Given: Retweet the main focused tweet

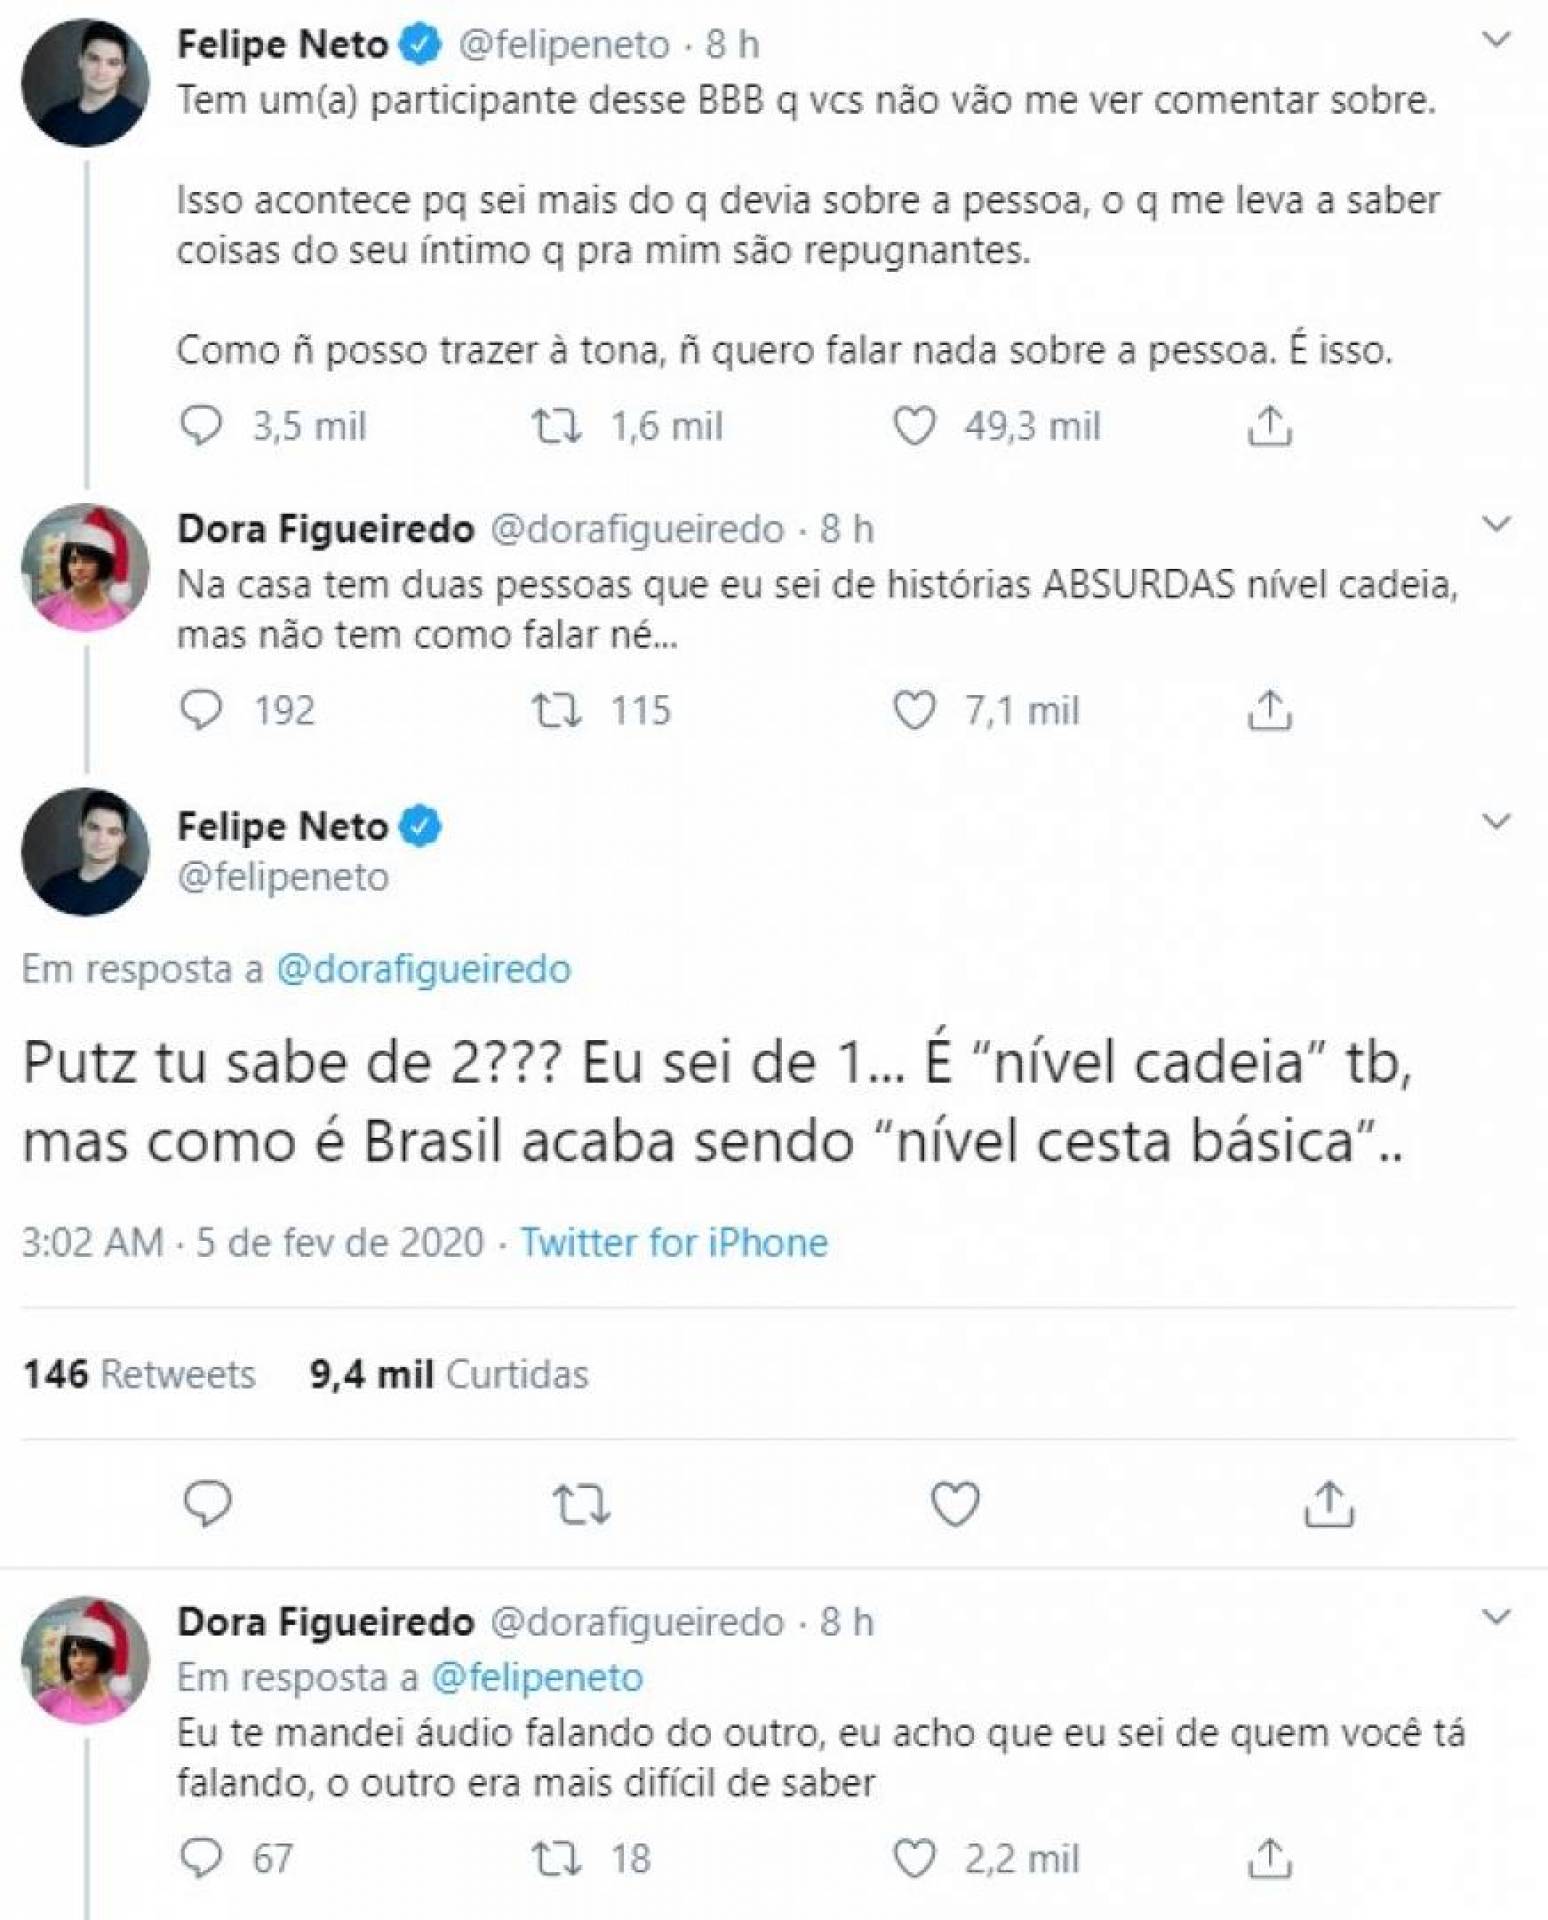Looking at the screenshot, I should [582, 1504].
